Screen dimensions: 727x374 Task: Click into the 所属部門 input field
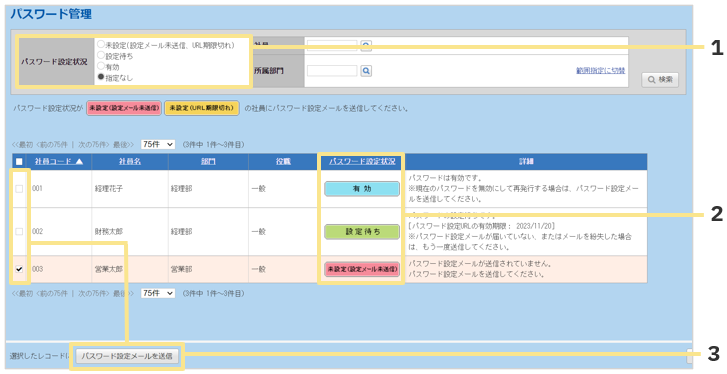[332, 71]
